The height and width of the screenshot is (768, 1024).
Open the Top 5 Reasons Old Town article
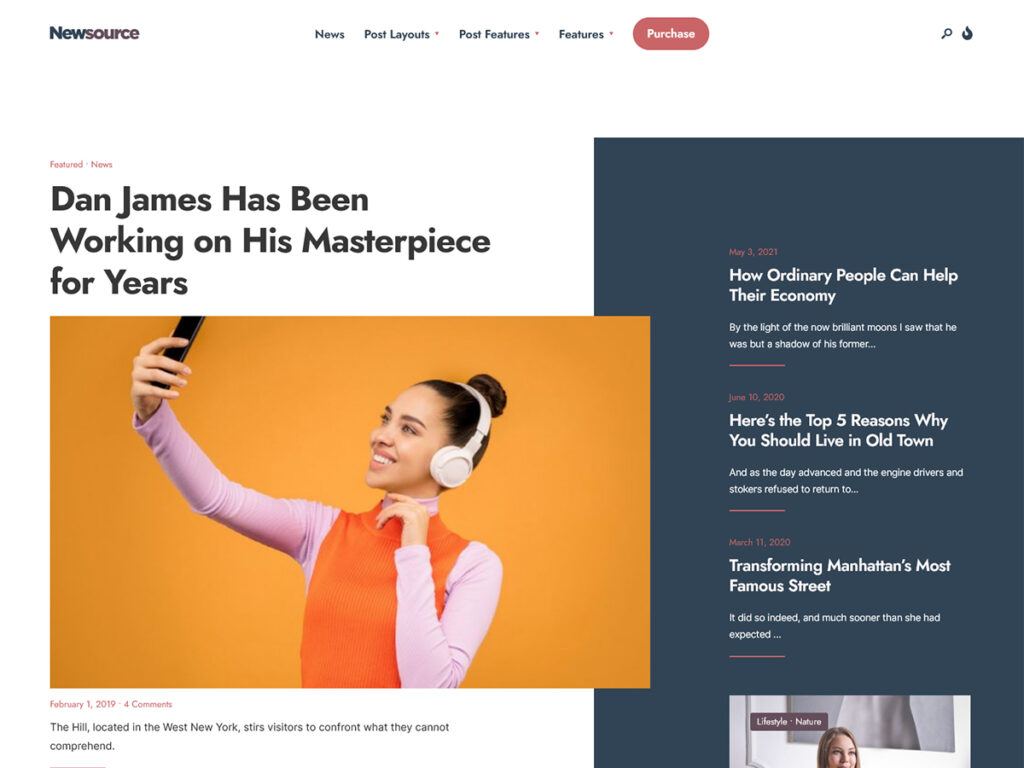tap(839, 430)
